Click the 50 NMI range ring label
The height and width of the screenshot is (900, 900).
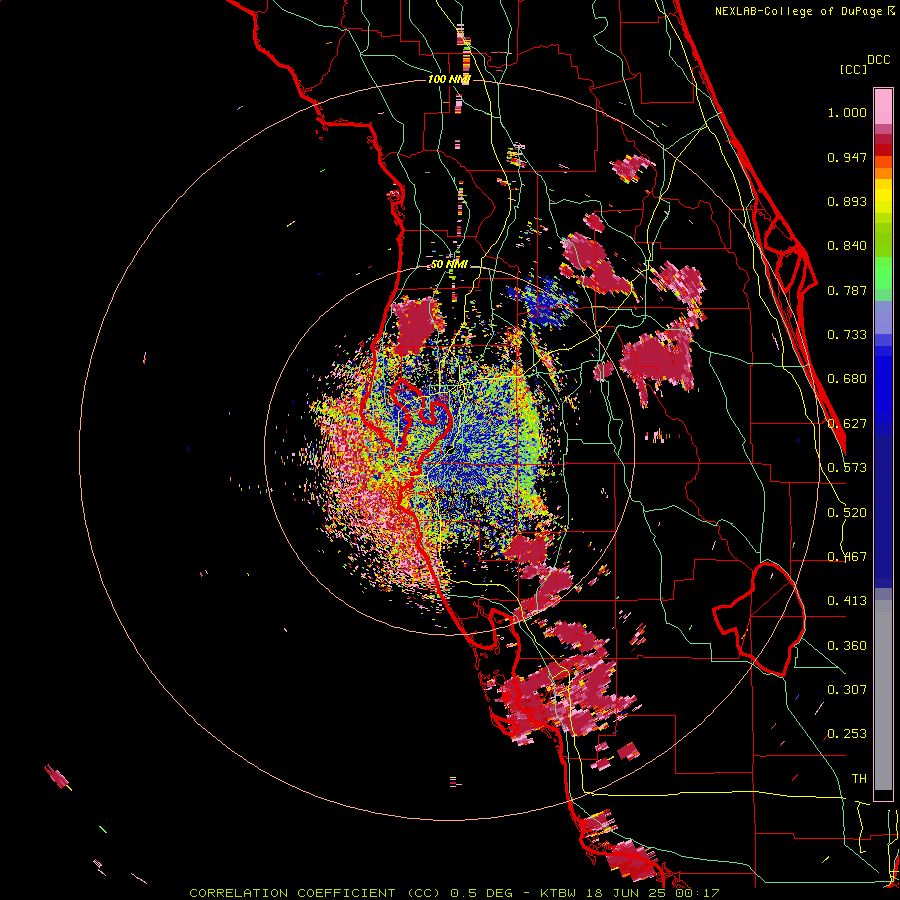pos(449,265)
